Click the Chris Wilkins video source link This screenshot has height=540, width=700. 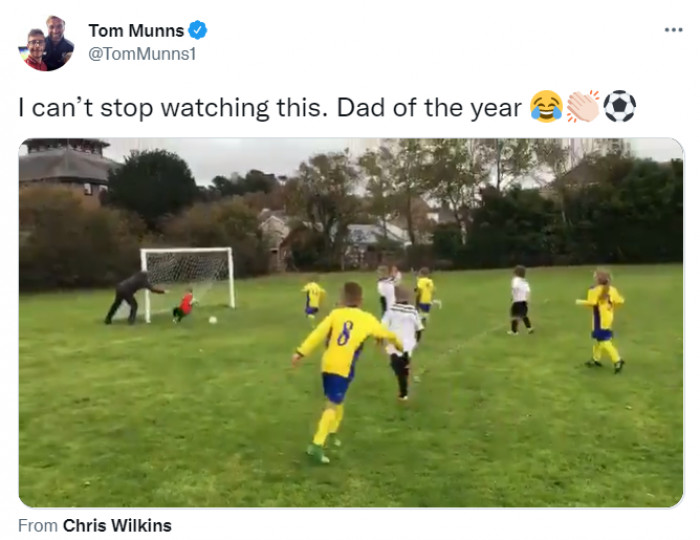[117, 525]
